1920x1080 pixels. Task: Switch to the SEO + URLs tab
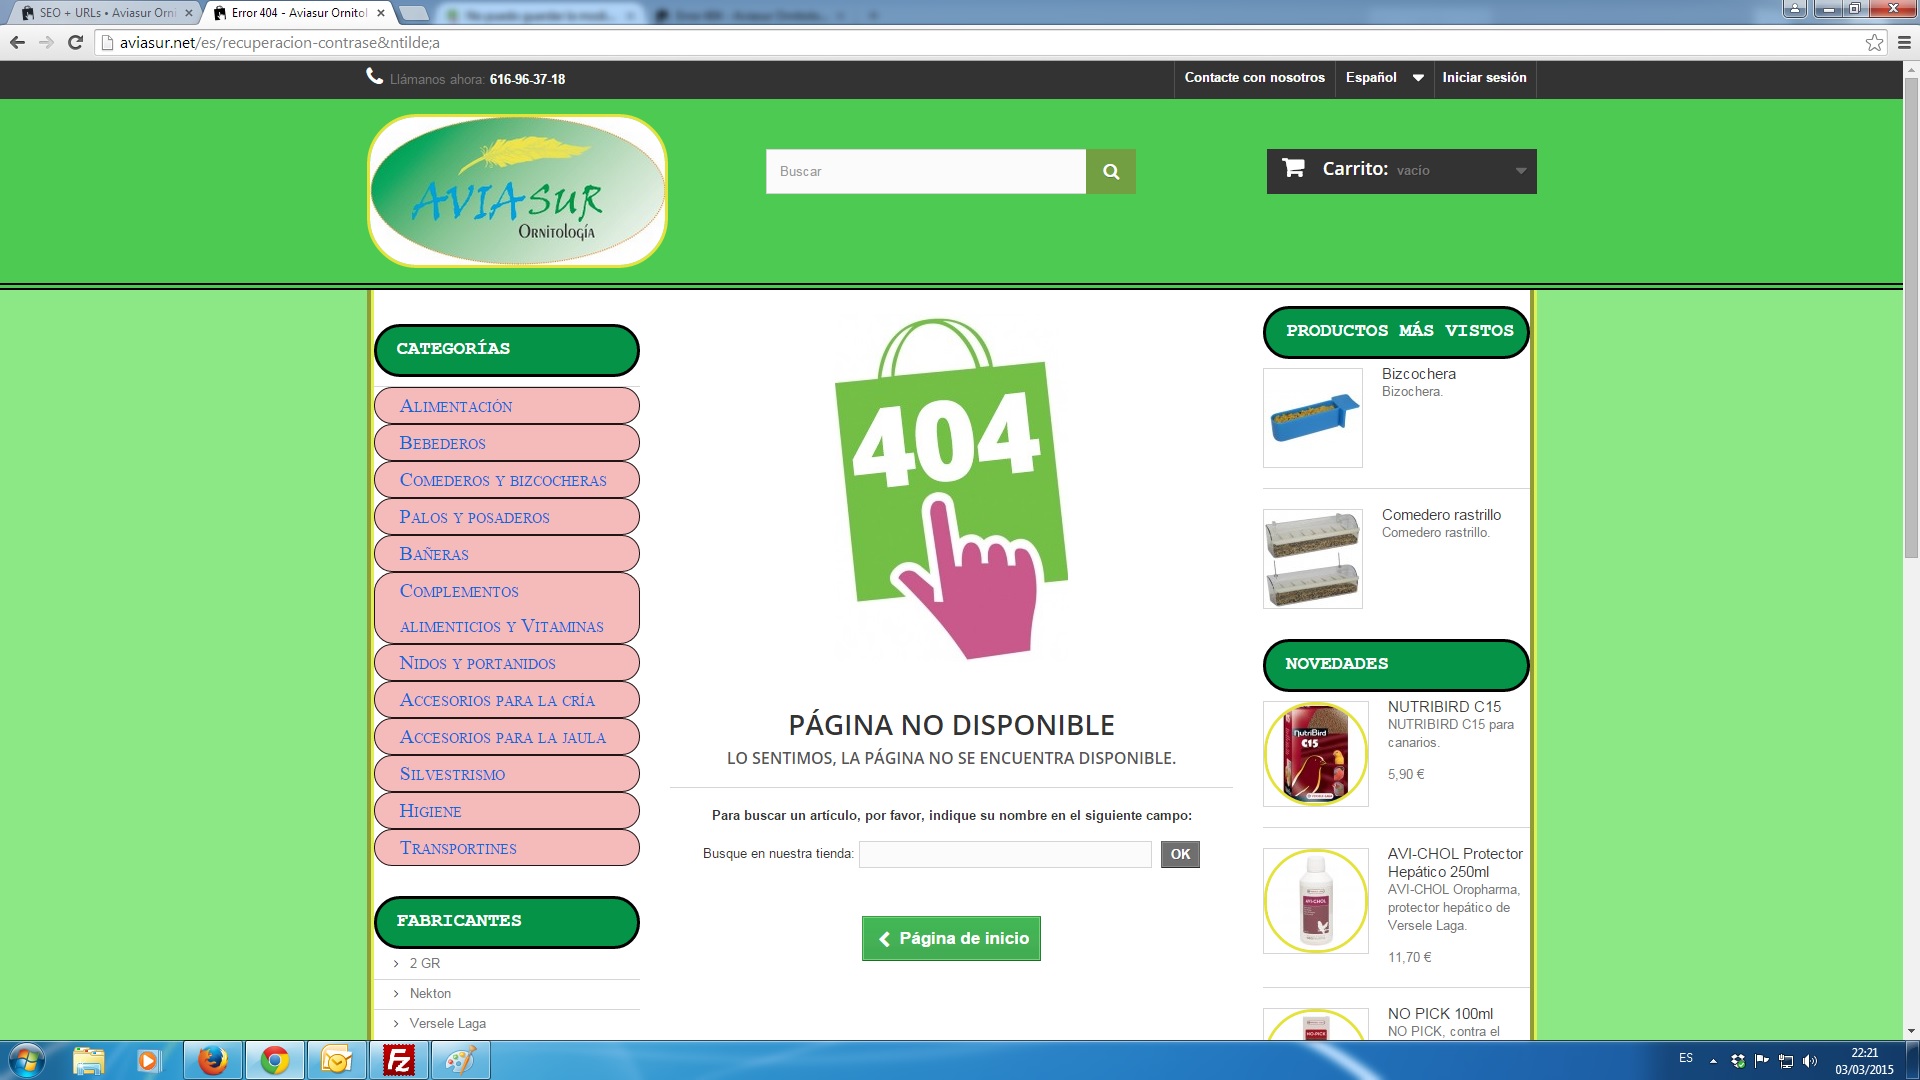click(107, 13)
